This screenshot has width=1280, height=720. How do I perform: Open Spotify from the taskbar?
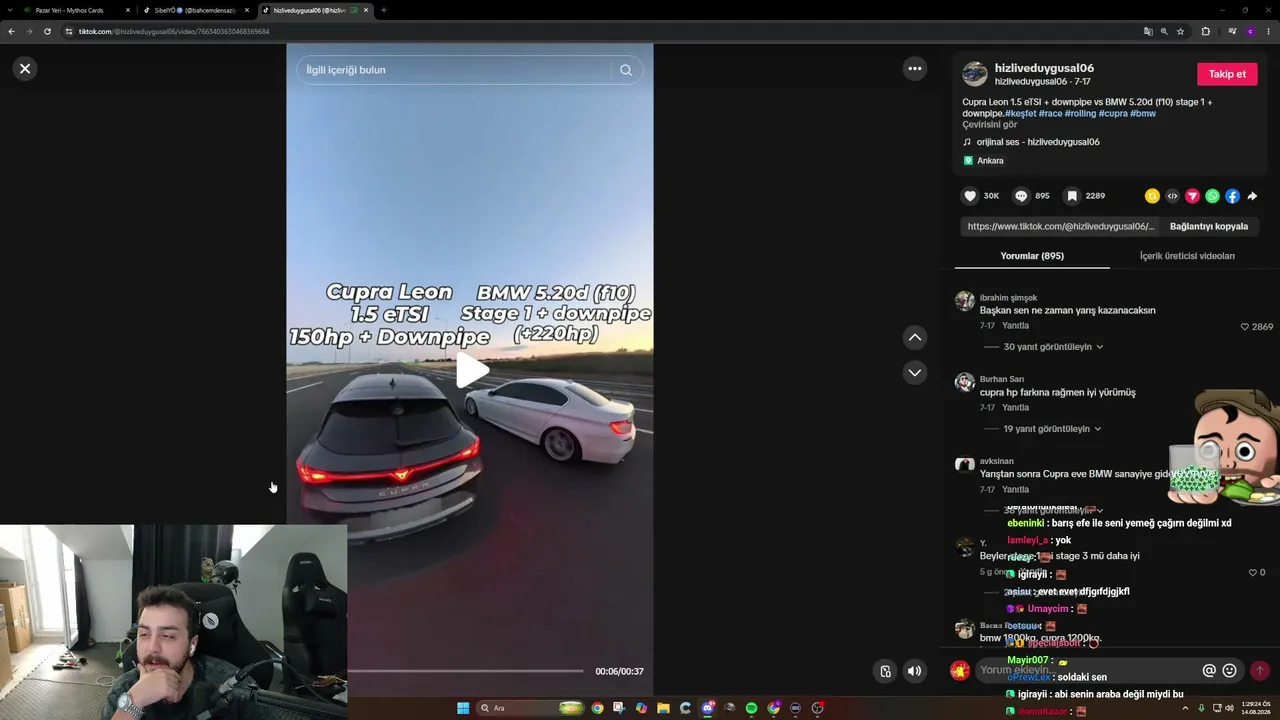[x=751, y=708]
